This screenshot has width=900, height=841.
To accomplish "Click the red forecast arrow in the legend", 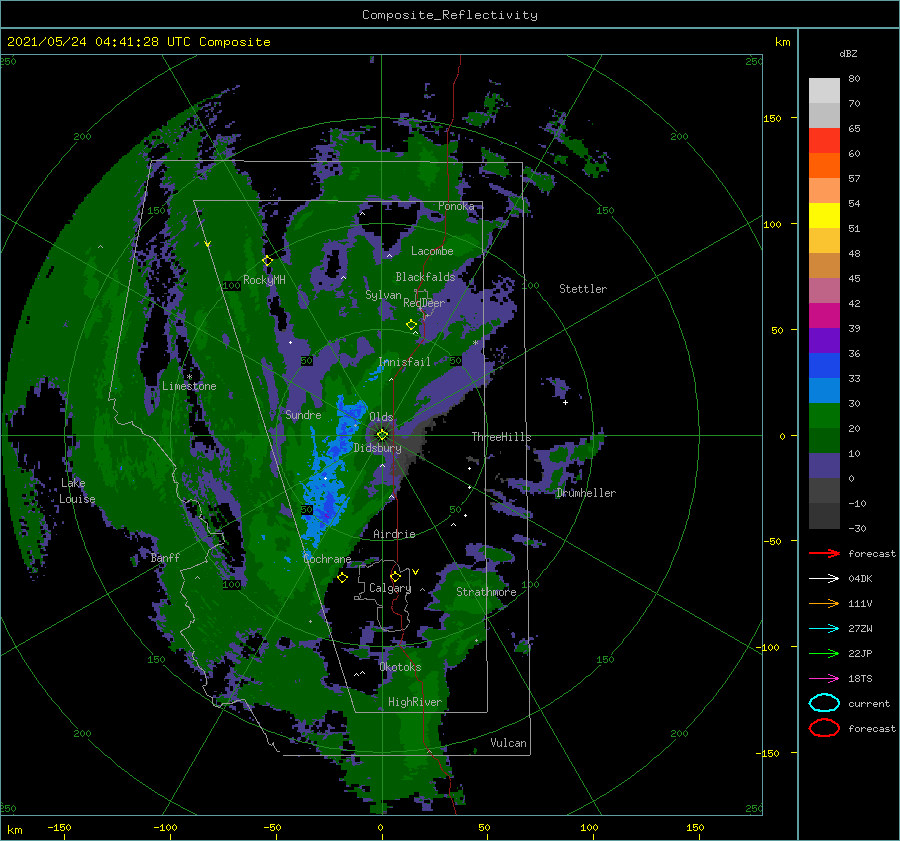I will pyautogui.click(x=825, y=553).
